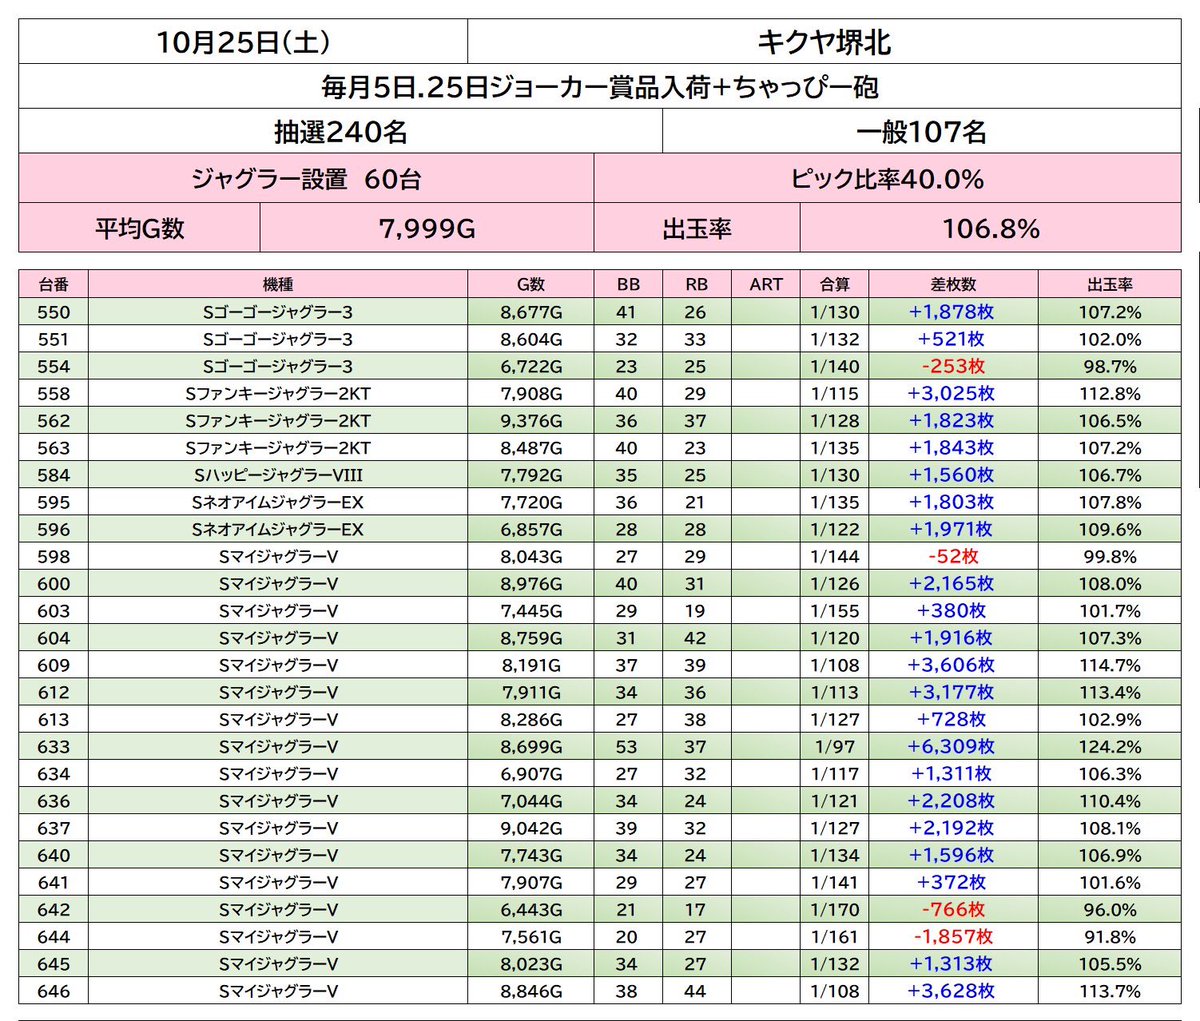Screen dimensions: 1200x1021
Task: Click 9,042G in row 637
Action: pos(531,828)
